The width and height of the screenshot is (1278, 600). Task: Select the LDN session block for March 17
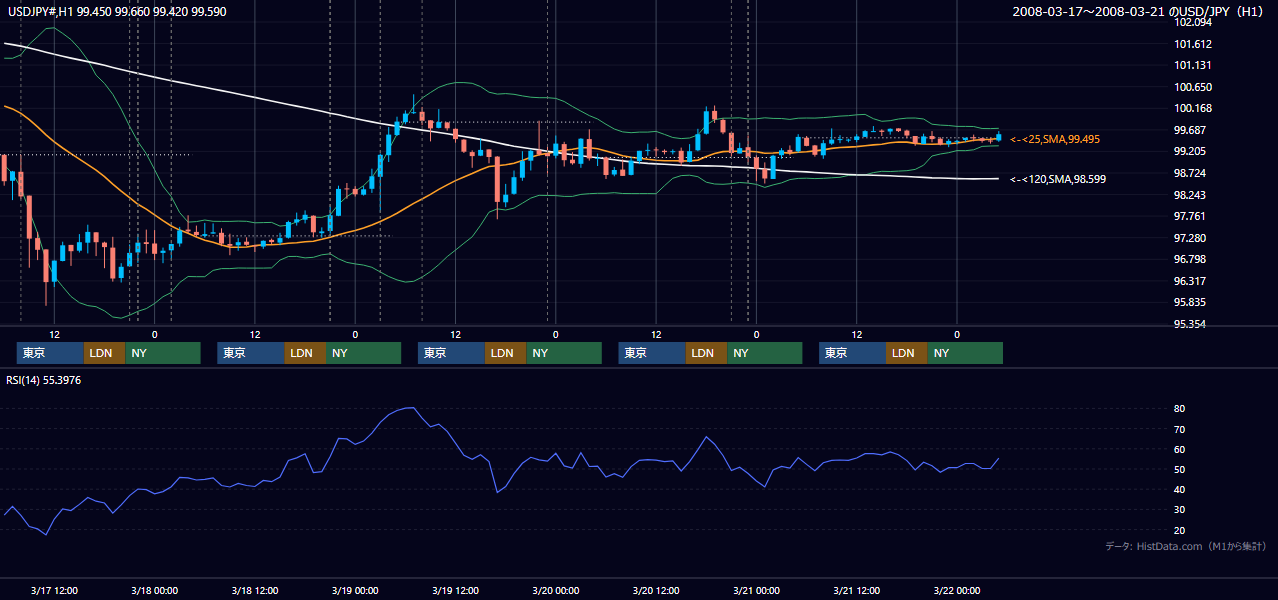104,353
